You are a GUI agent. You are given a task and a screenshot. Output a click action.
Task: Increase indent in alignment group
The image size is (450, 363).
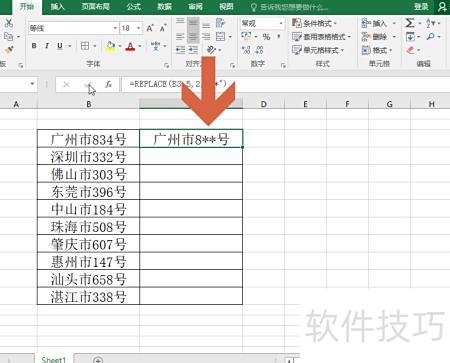[x=193, y=50]
